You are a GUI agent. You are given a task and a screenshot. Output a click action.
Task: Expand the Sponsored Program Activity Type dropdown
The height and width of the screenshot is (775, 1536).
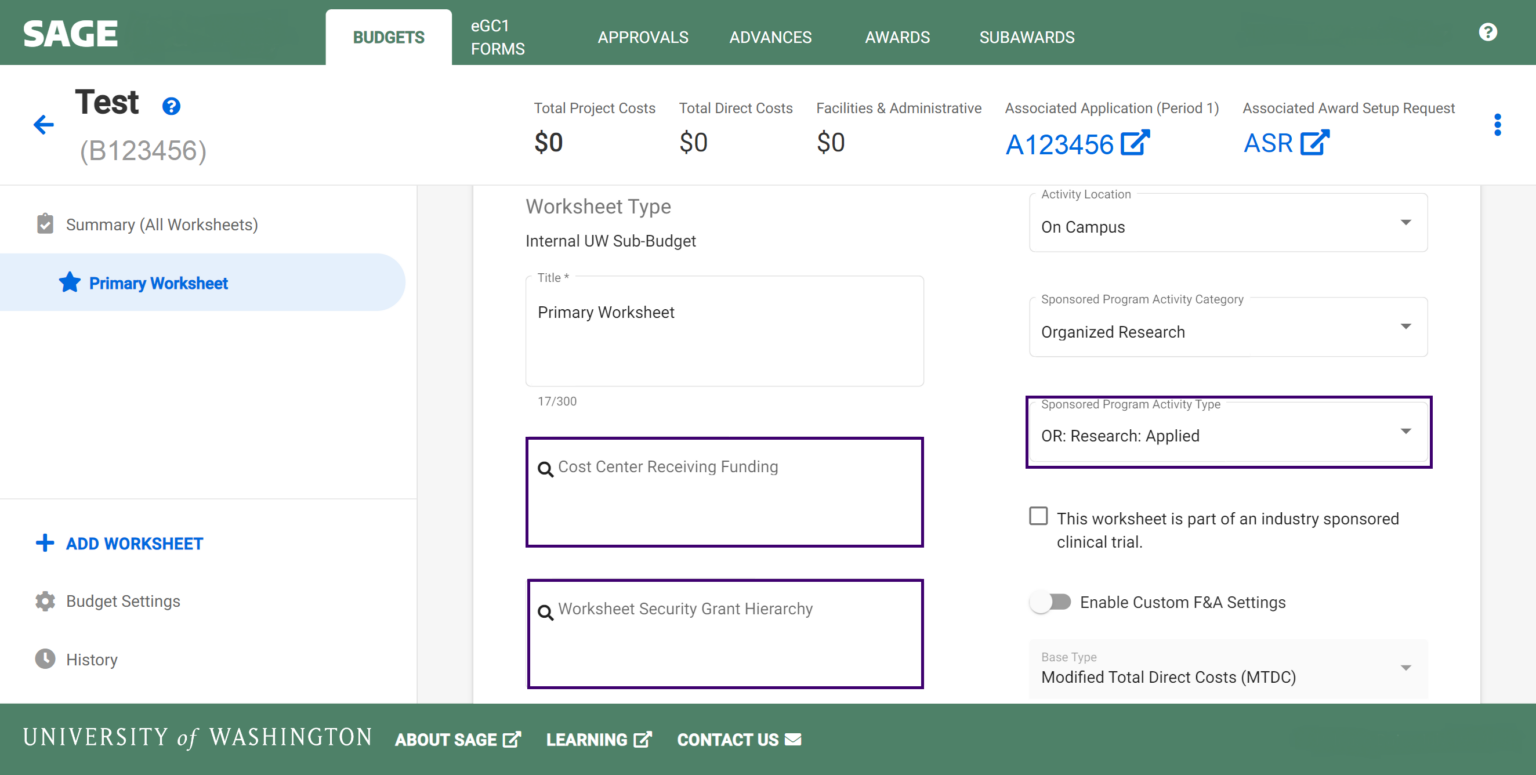coord(1406,431)
